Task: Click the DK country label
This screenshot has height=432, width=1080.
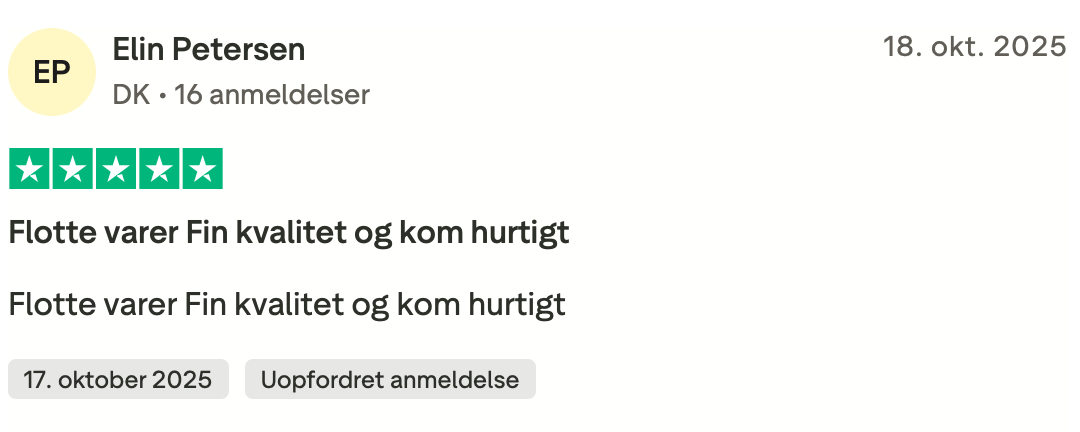Action: 131,95
